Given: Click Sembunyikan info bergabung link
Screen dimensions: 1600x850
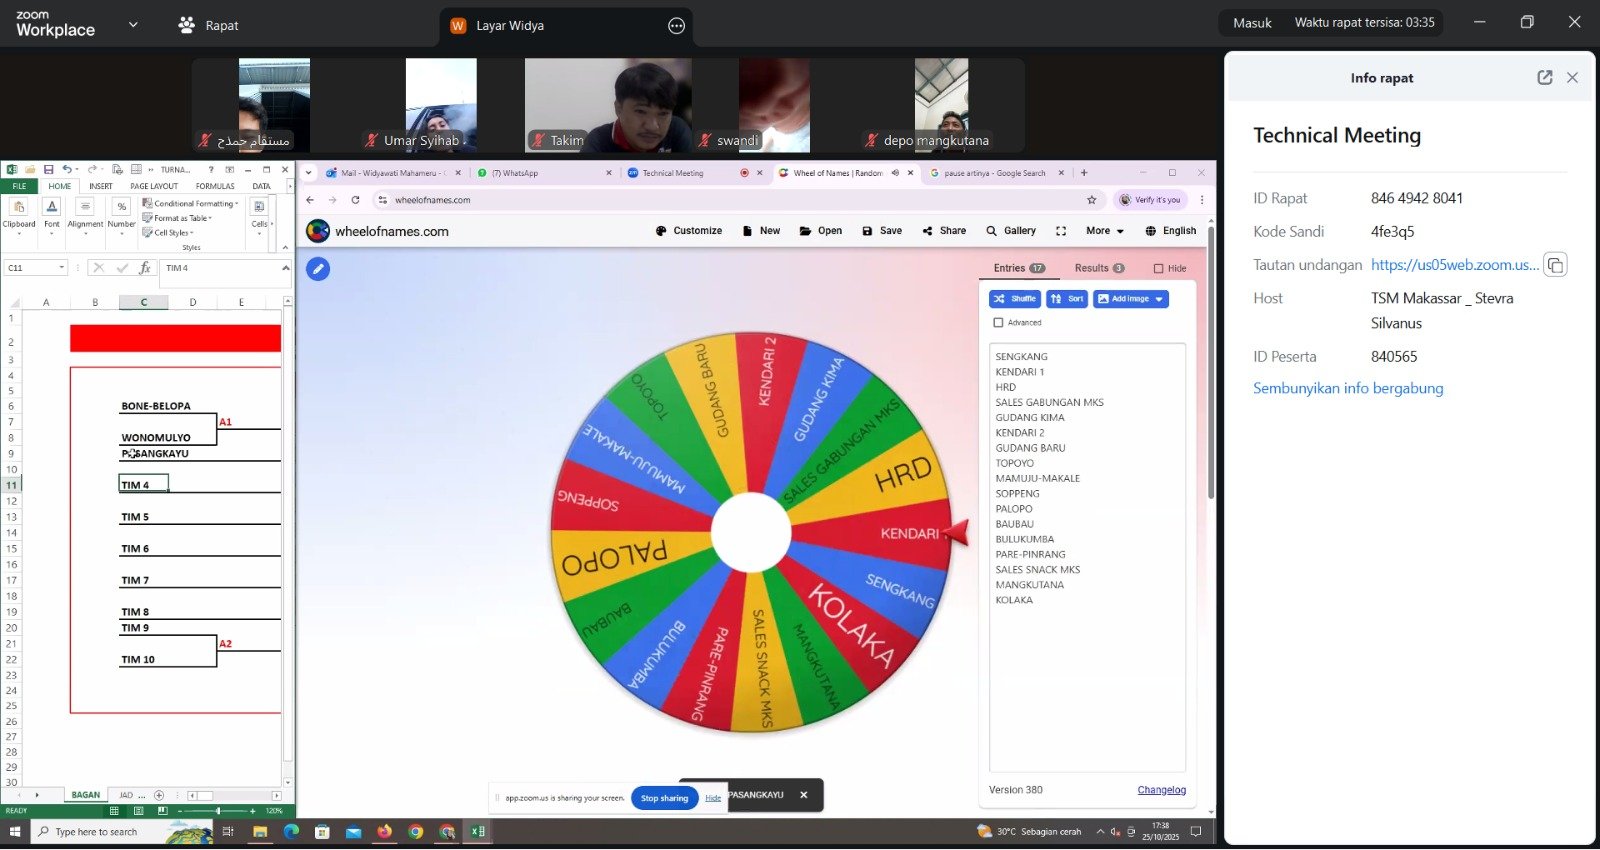Looking at the screenshot, I should (x=1347, y=389).
